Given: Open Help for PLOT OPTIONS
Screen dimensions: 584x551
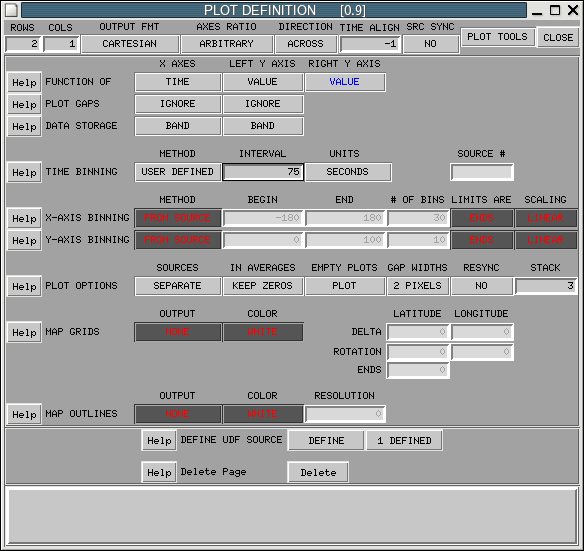Looking at the screenshot, I should [24, 286].
